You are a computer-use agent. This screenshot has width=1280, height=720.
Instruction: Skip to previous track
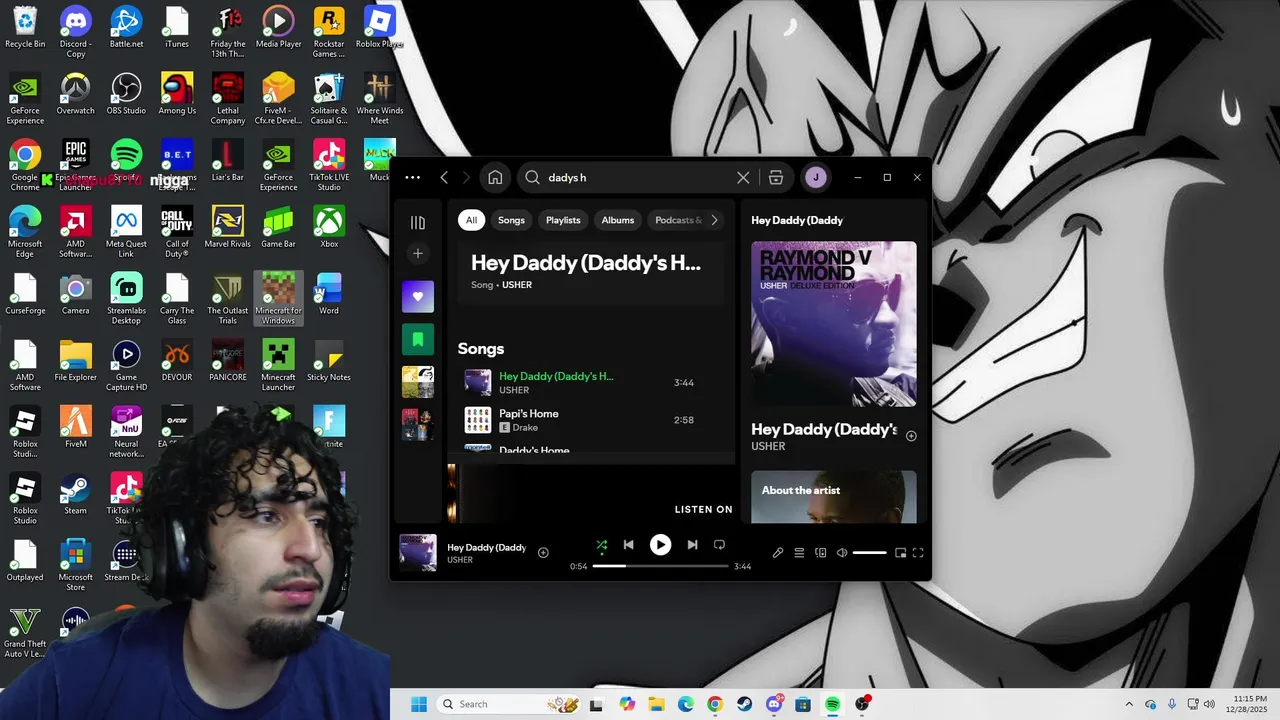coord(628,545)
